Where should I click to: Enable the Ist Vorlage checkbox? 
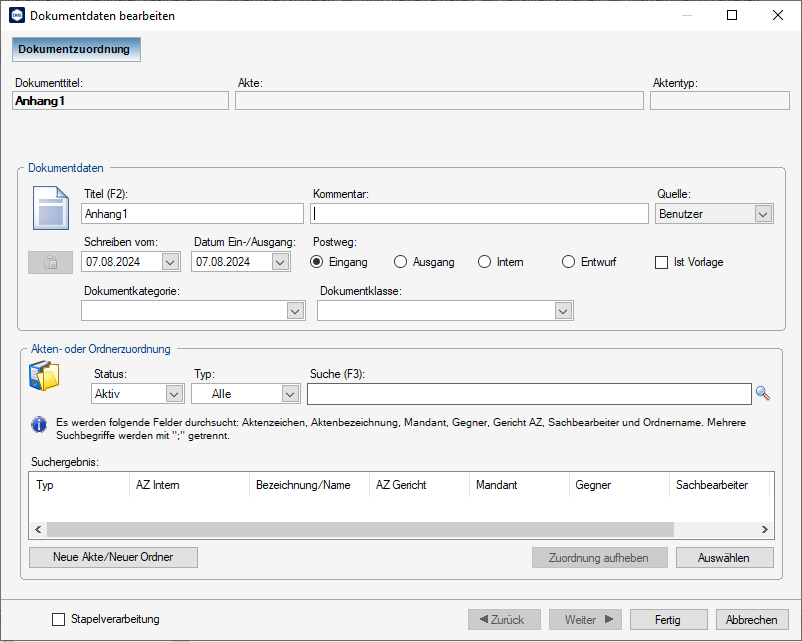tap(661, 262)
